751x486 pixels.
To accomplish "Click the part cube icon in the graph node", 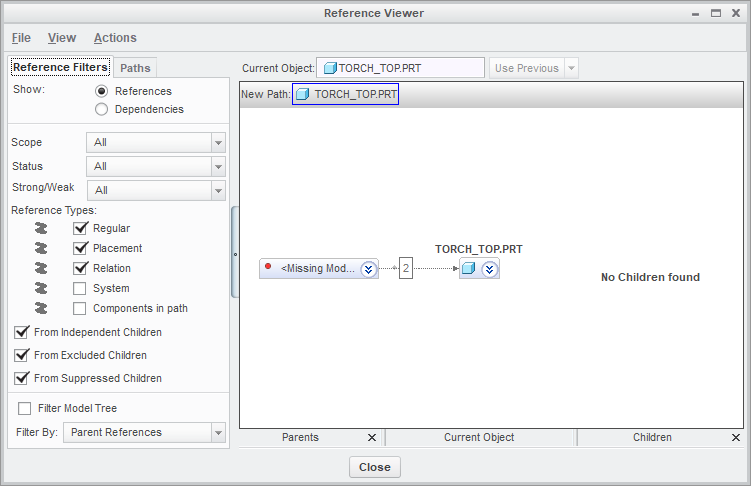I will (469, 269).
